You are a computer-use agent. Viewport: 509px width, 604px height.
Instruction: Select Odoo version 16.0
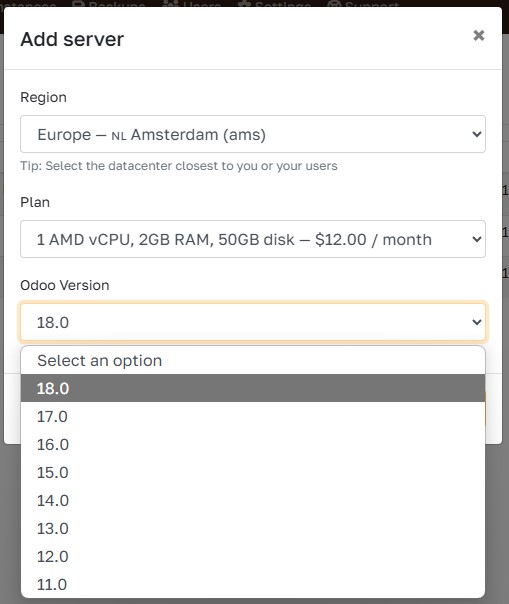click(x=253, y=445)
